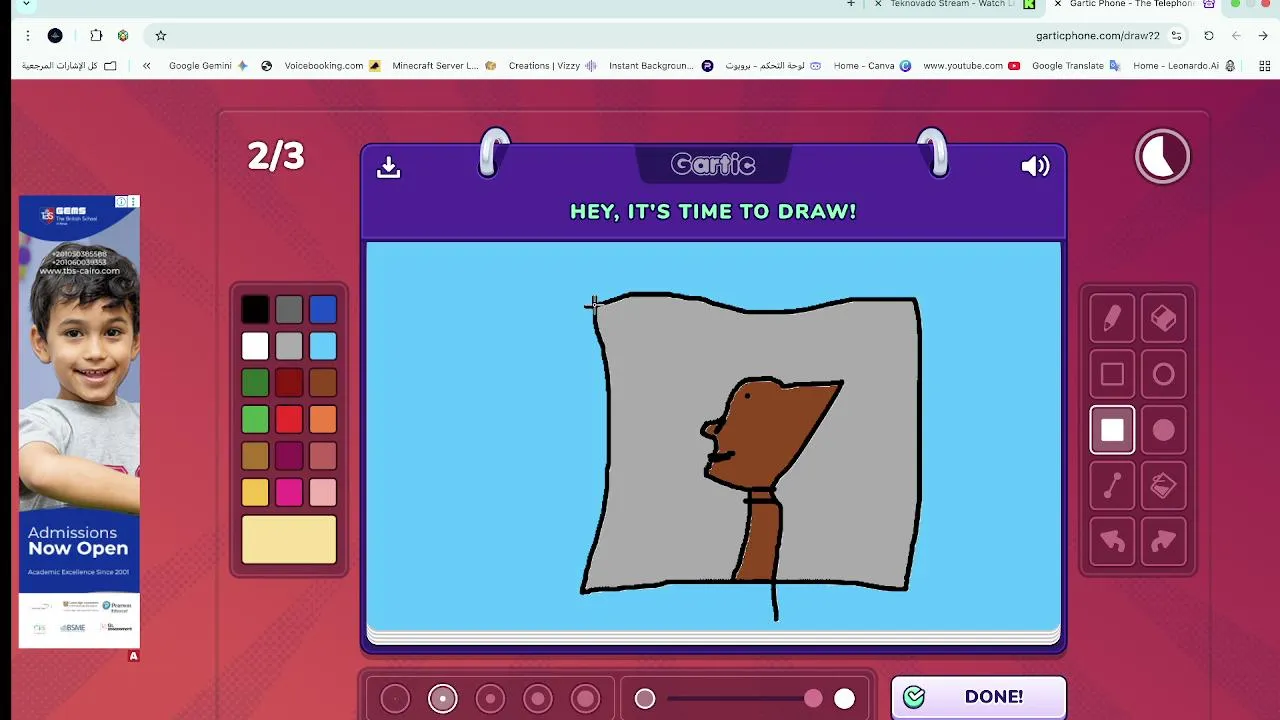Undo the last drawing stroke
This screenshot has width=1280, height=720.
point(1112,542)
